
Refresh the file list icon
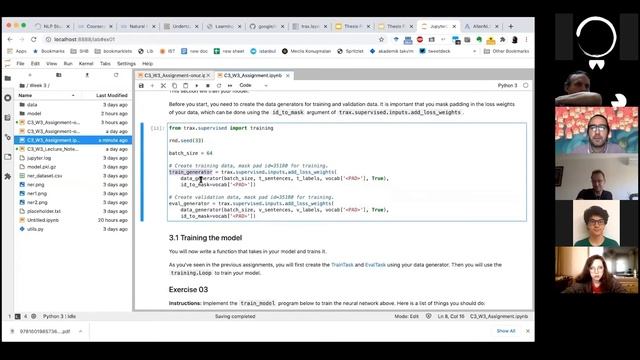116,75
